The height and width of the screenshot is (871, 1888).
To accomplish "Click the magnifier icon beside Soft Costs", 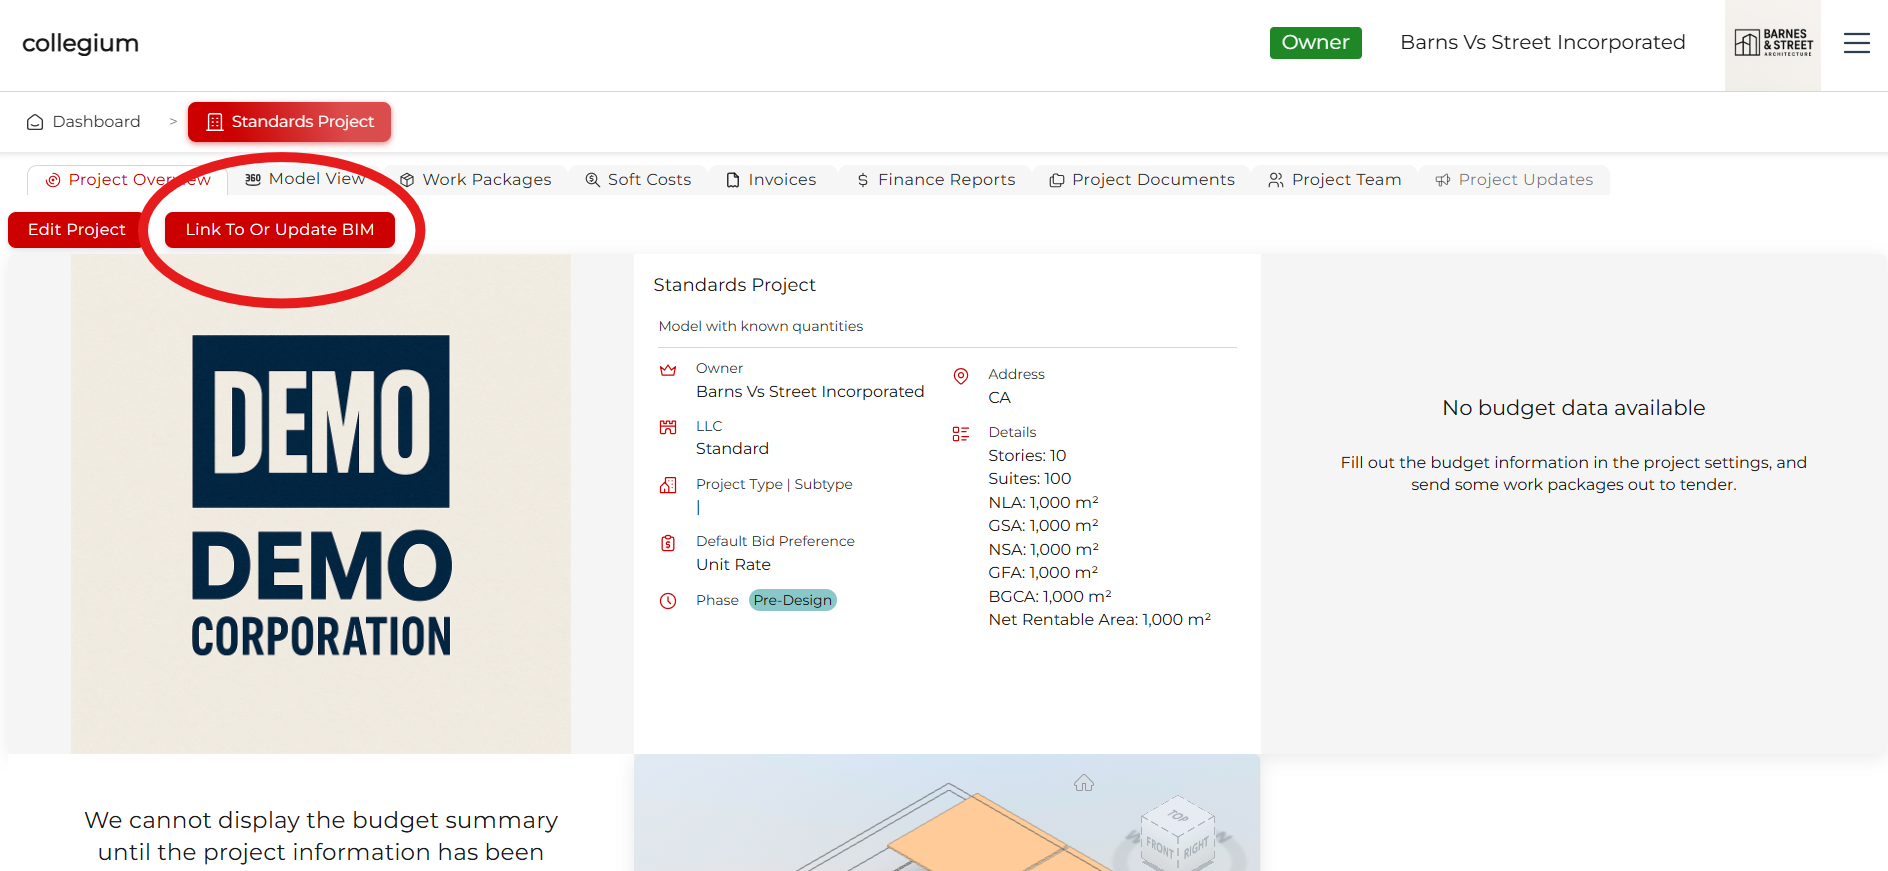I will (592, 180).
